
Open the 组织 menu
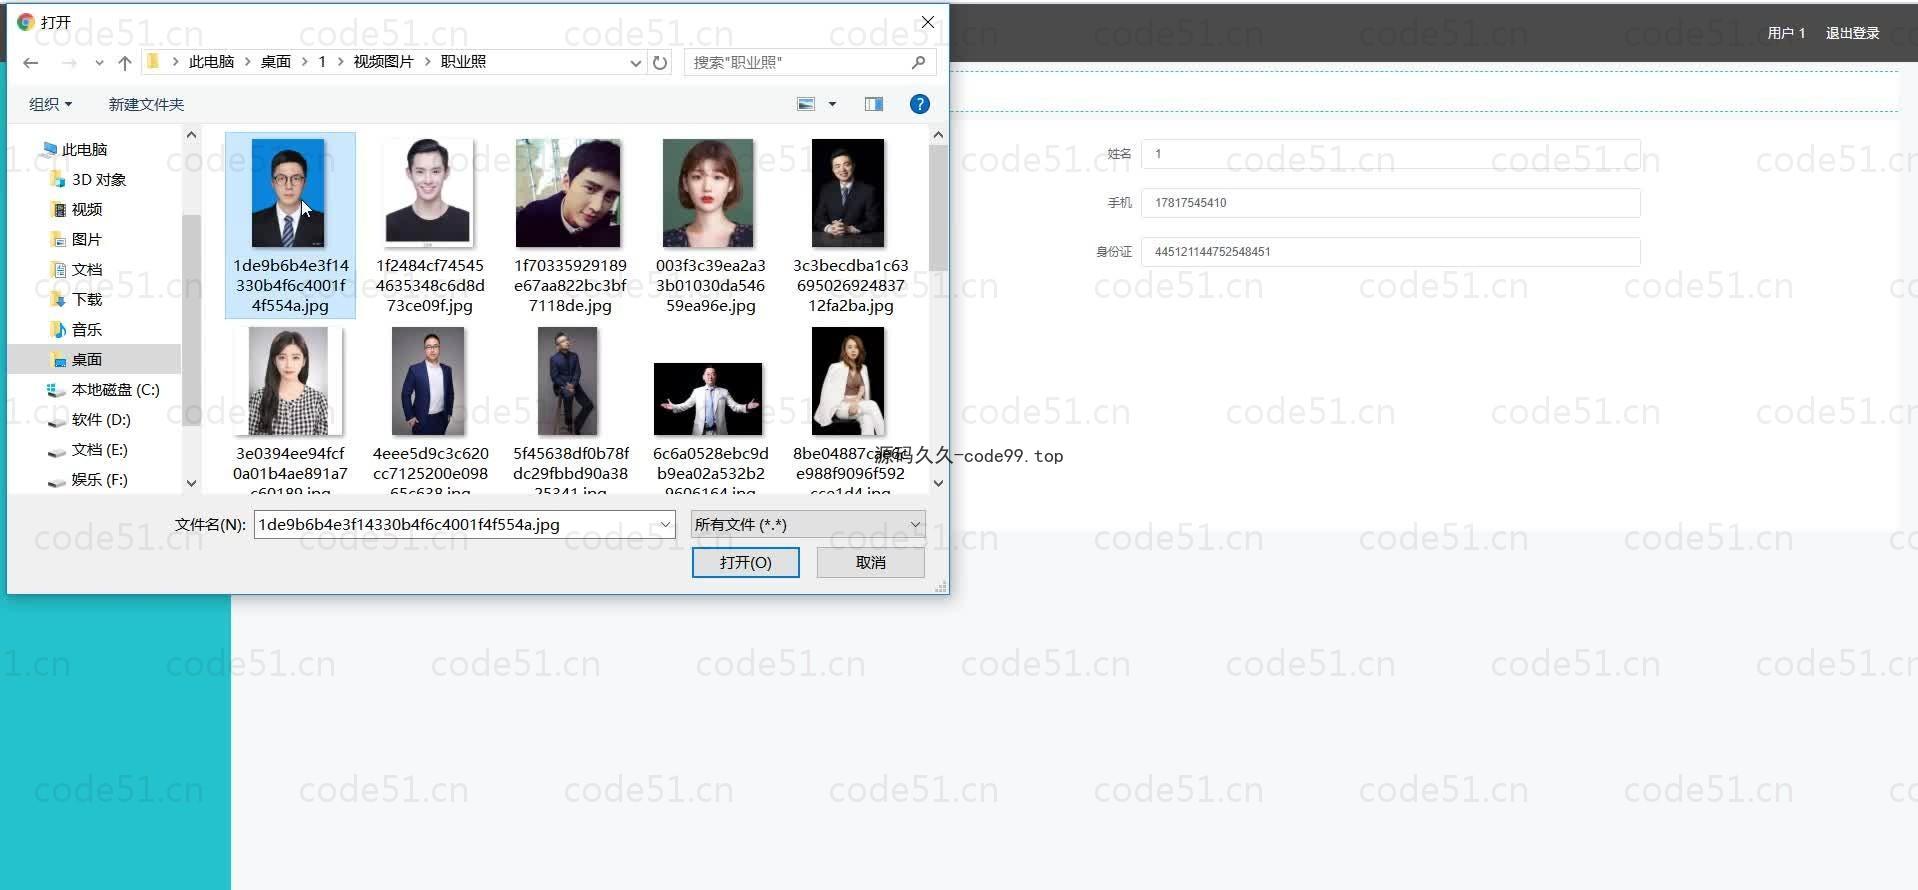pos(50,104)
